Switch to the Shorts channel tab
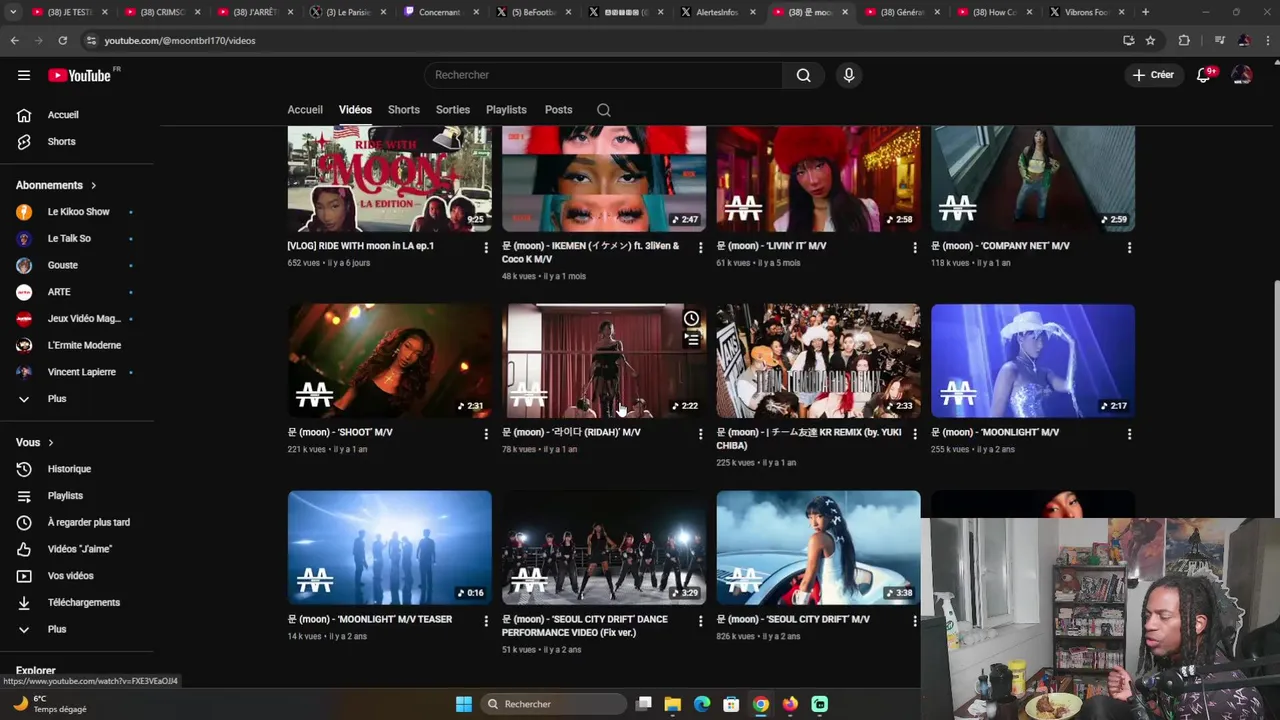1280x720 pixels. click(404, 110)
